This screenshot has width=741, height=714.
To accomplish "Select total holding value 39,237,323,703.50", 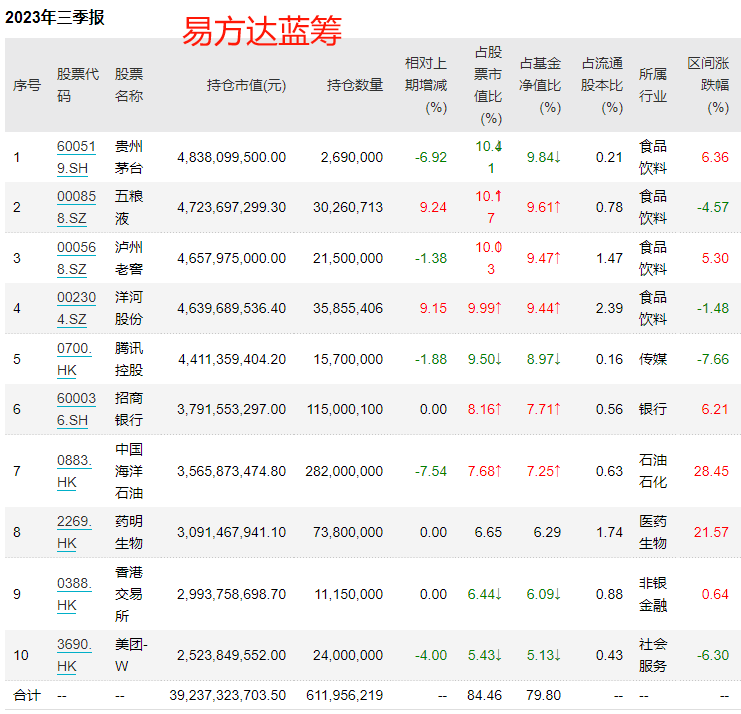I will [x=228, y=696].
